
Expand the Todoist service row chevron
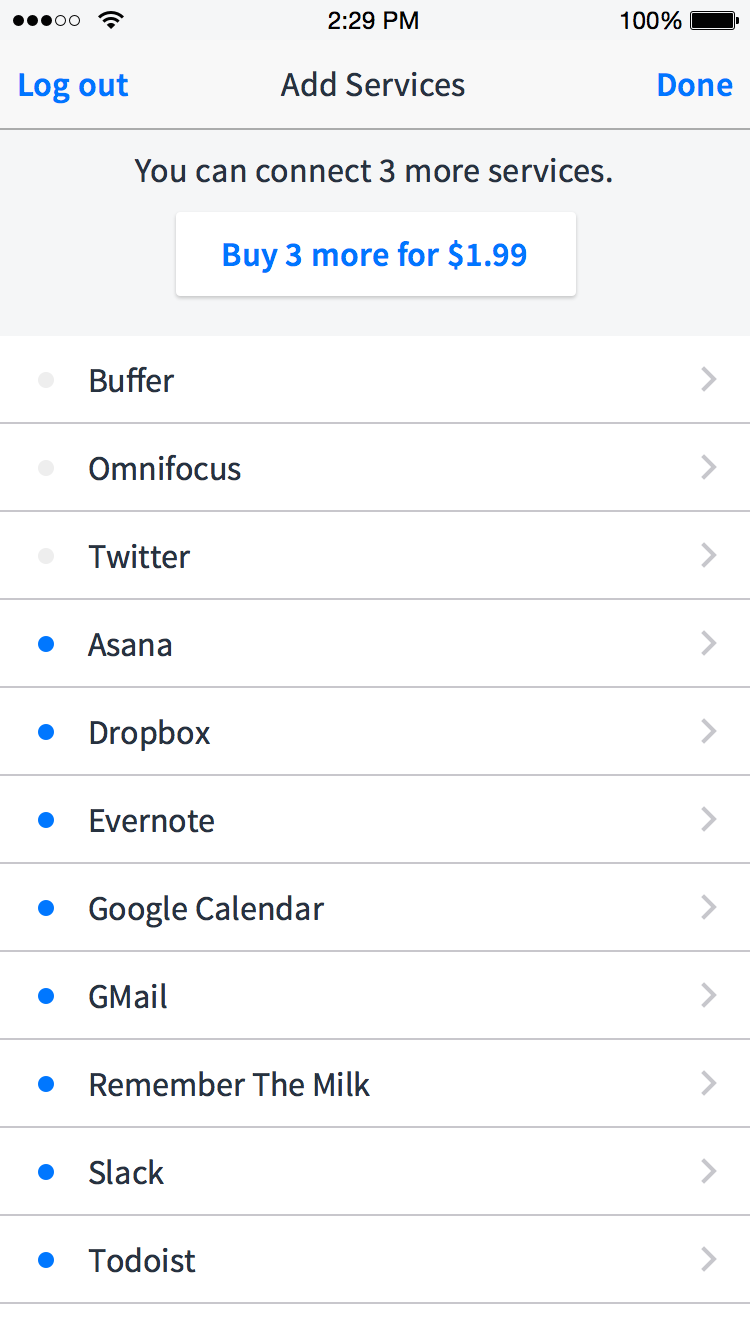[x=709, y=1259]
